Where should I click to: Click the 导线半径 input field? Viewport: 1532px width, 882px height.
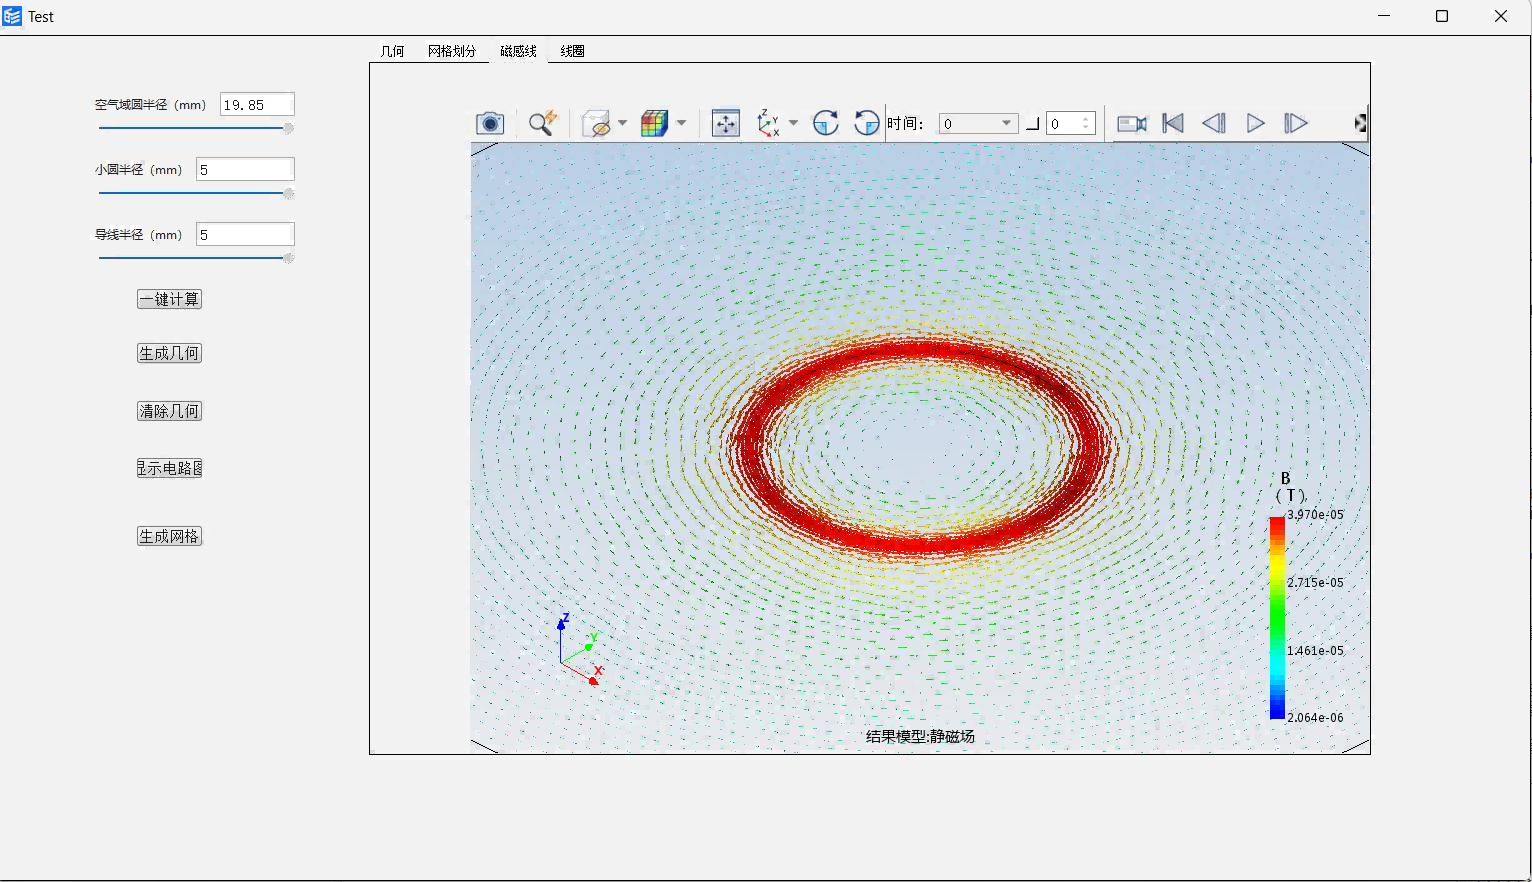tap(245, 234)
